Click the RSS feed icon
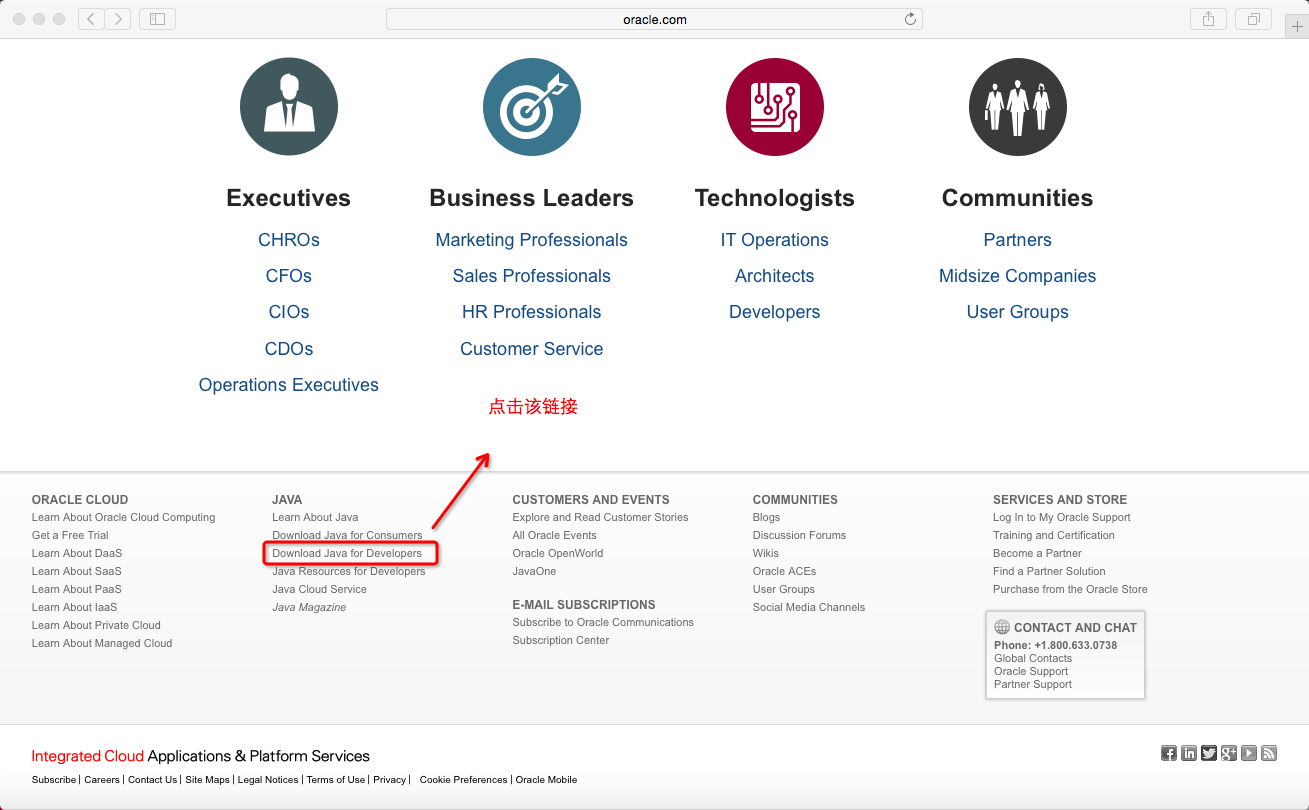Image resolution: width=1309 pixels, height=810 pixels. point(1269,753)
